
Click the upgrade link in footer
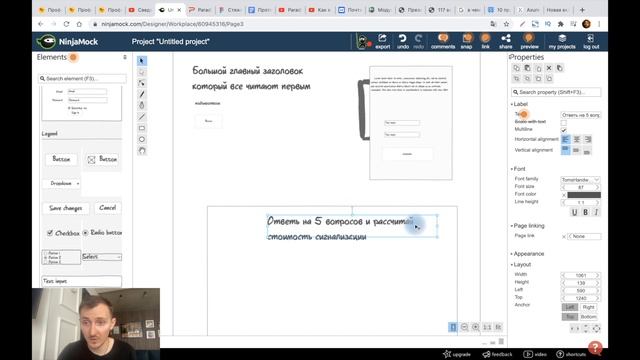click(457, 354)
